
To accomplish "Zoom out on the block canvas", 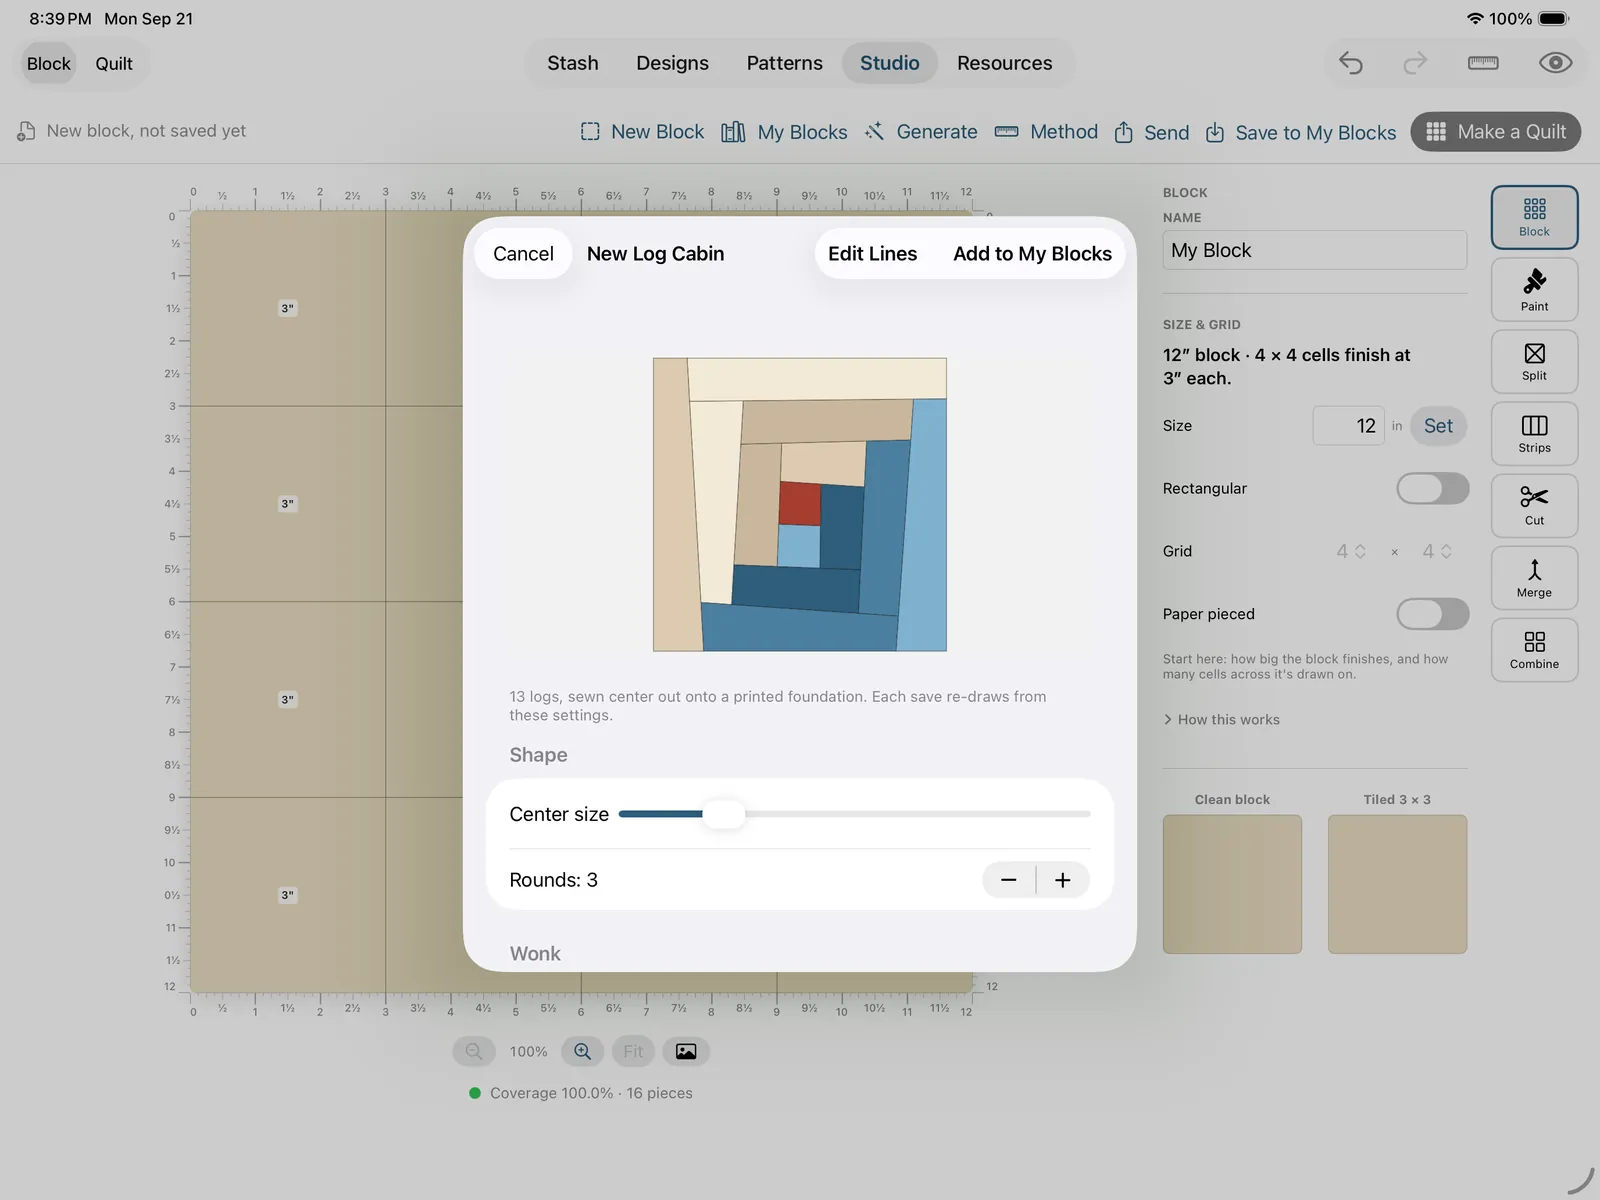I will tap(474, 1051).
